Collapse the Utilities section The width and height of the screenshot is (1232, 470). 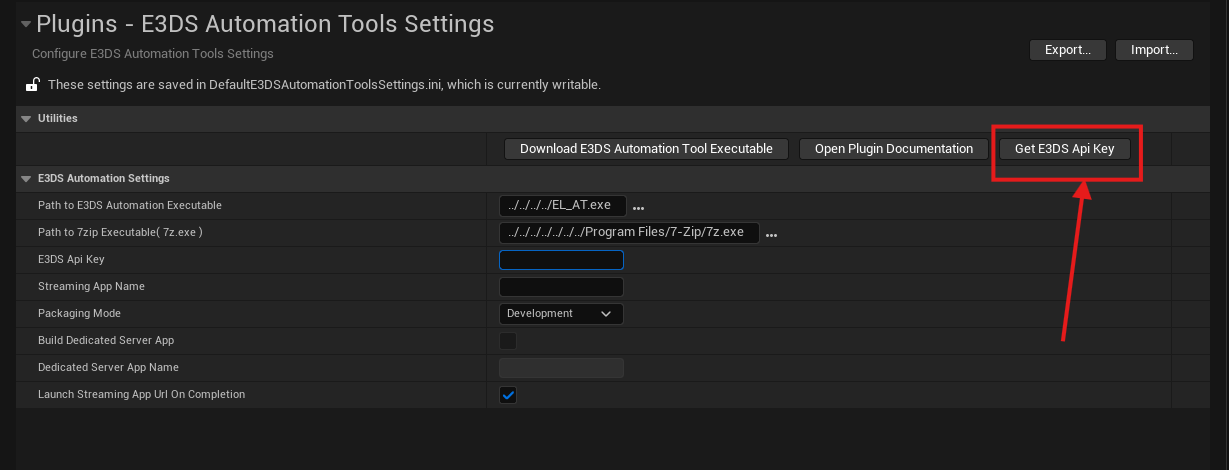pyautogui.click(x=26, y=119)
